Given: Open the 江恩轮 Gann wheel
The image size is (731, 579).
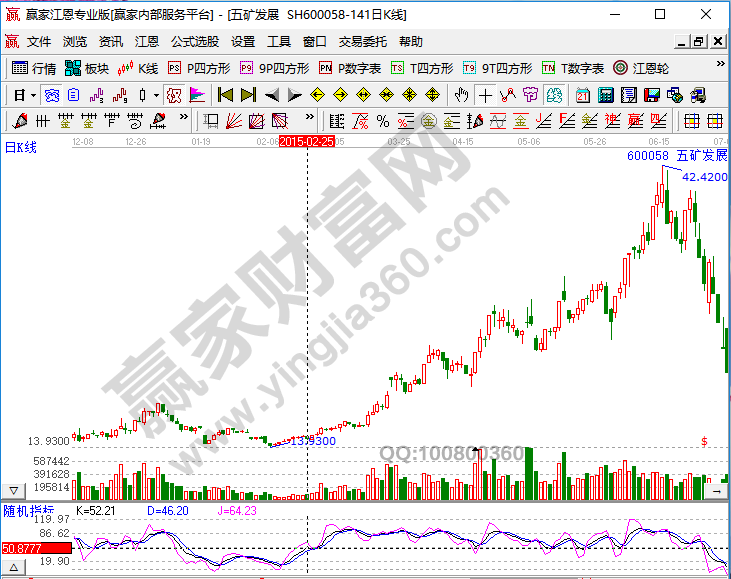Looking at the screenshot, I should [x=641, y=69].
